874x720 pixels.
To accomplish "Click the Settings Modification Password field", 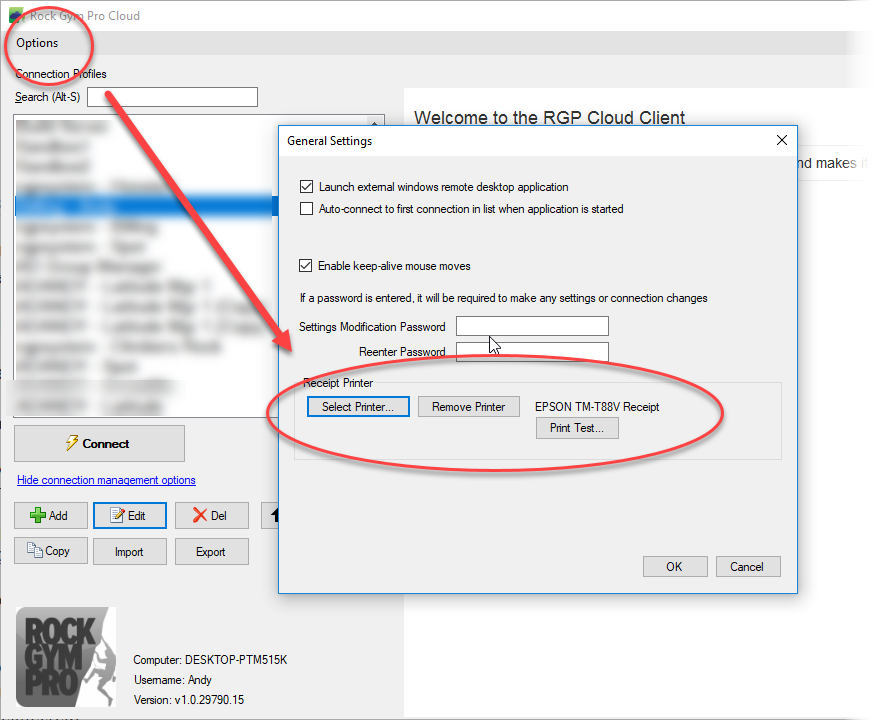I will coord(532,326).
